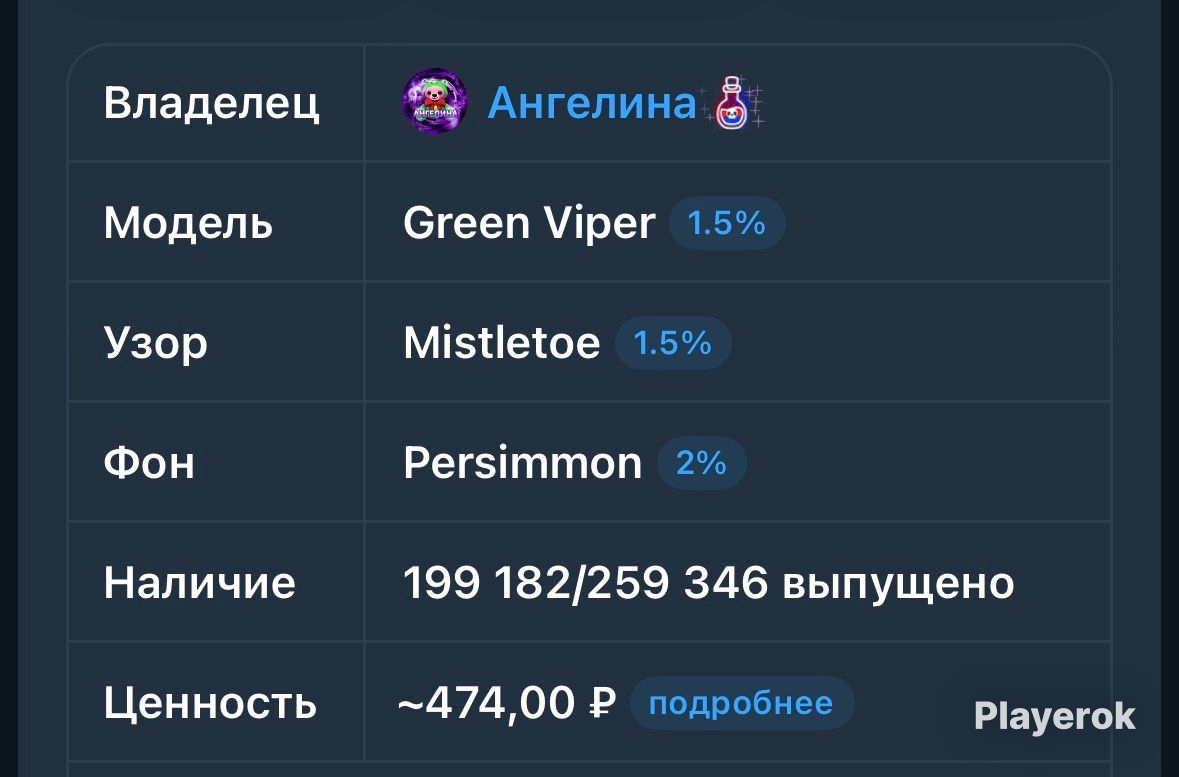Click the ruble currency symbol

click(x=602, y=703)
